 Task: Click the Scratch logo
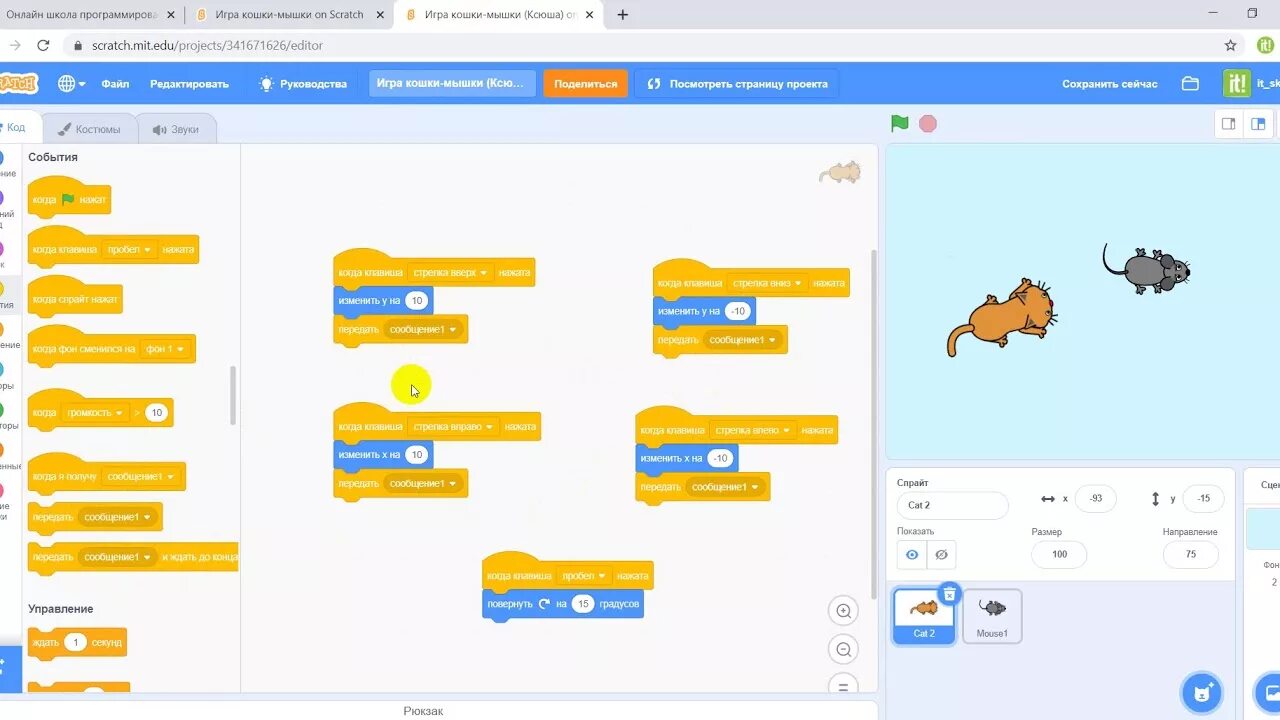pyautogui.click(x=17, y=84)
